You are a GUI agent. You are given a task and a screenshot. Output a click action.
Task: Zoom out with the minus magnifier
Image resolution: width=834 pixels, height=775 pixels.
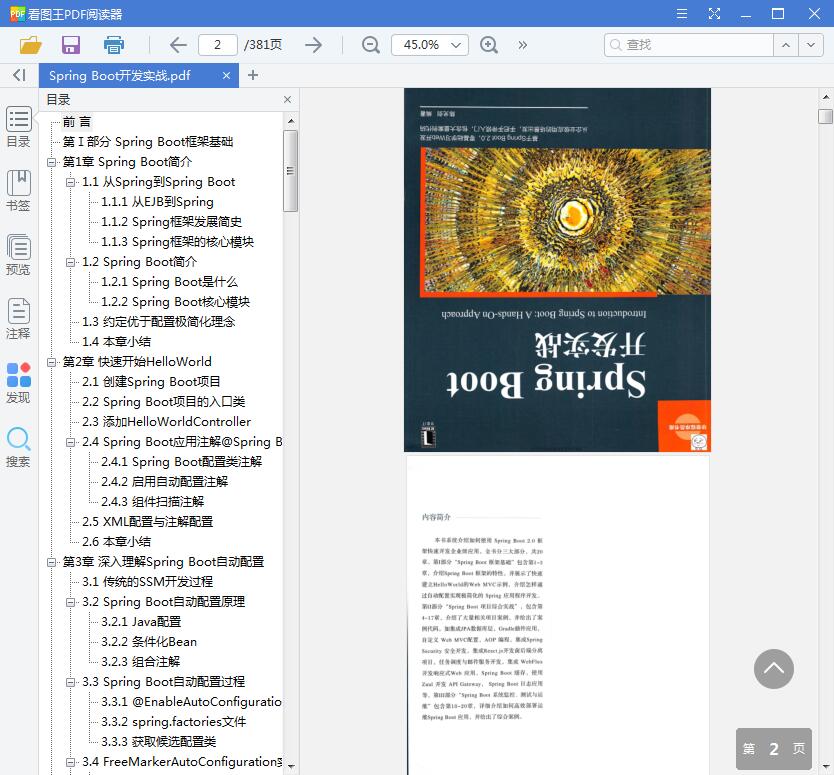point(371,45)
